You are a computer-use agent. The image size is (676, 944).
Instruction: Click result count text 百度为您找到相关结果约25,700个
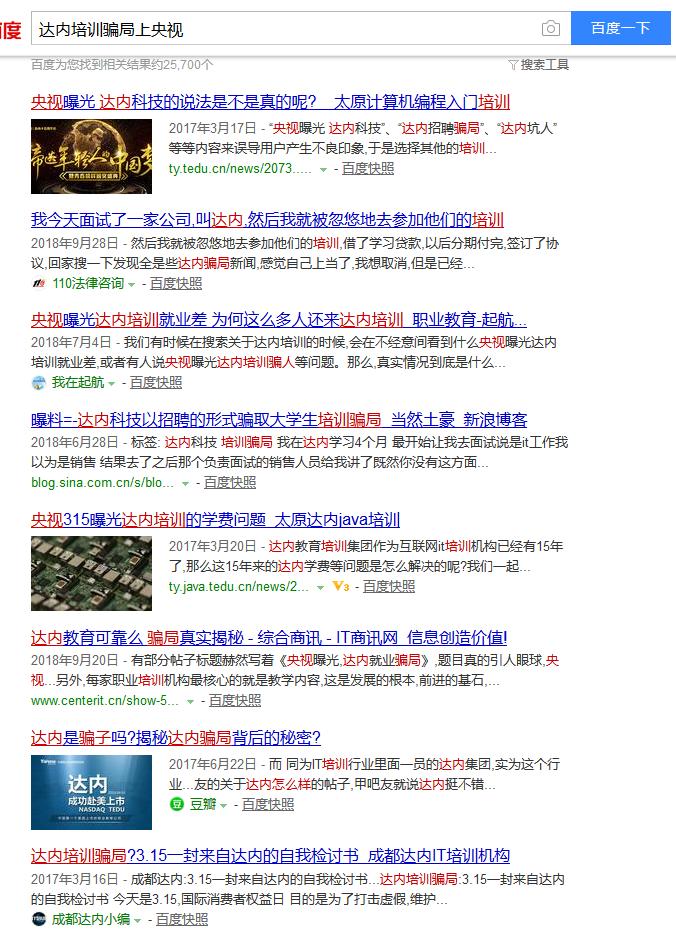pyautogui.click(x=122, y=64)
